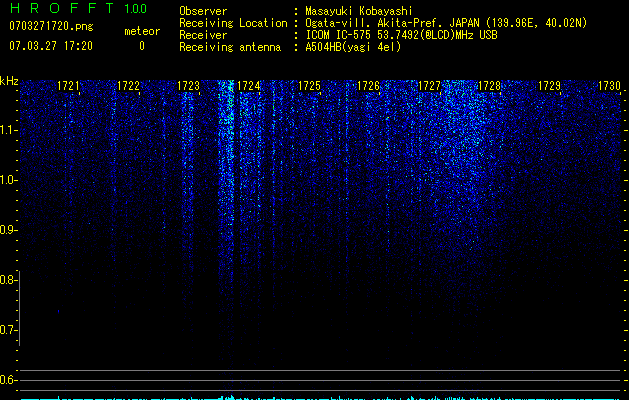629x400 pixels.
Task: Click the 'Observer' field label
Action: pos(203,11)
